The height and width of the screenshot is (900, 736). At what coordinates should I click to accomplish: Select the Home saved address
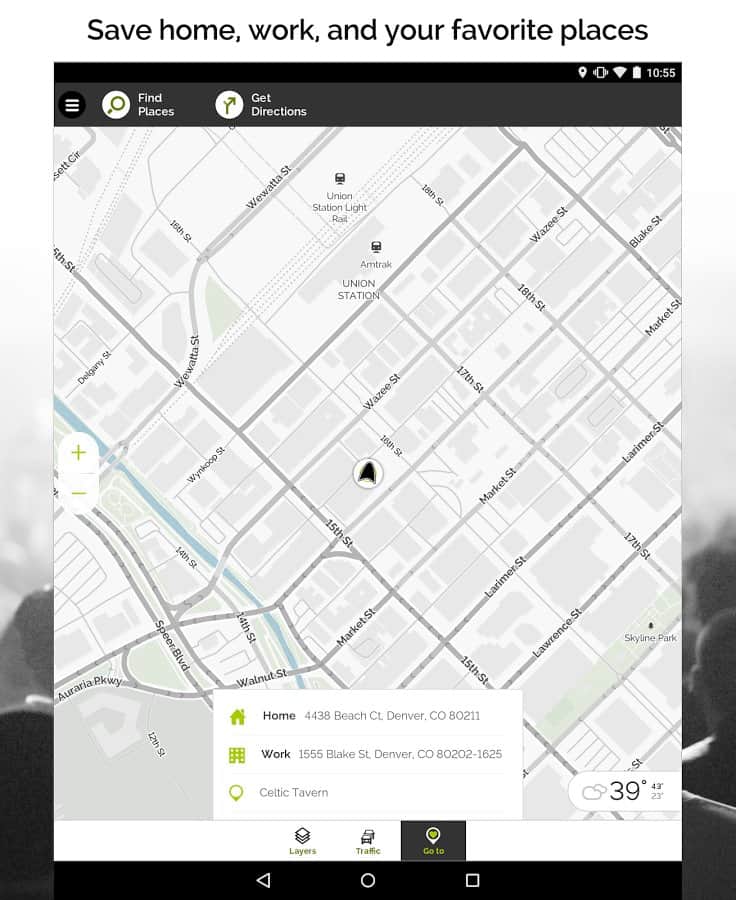click(x=370, y=716)
